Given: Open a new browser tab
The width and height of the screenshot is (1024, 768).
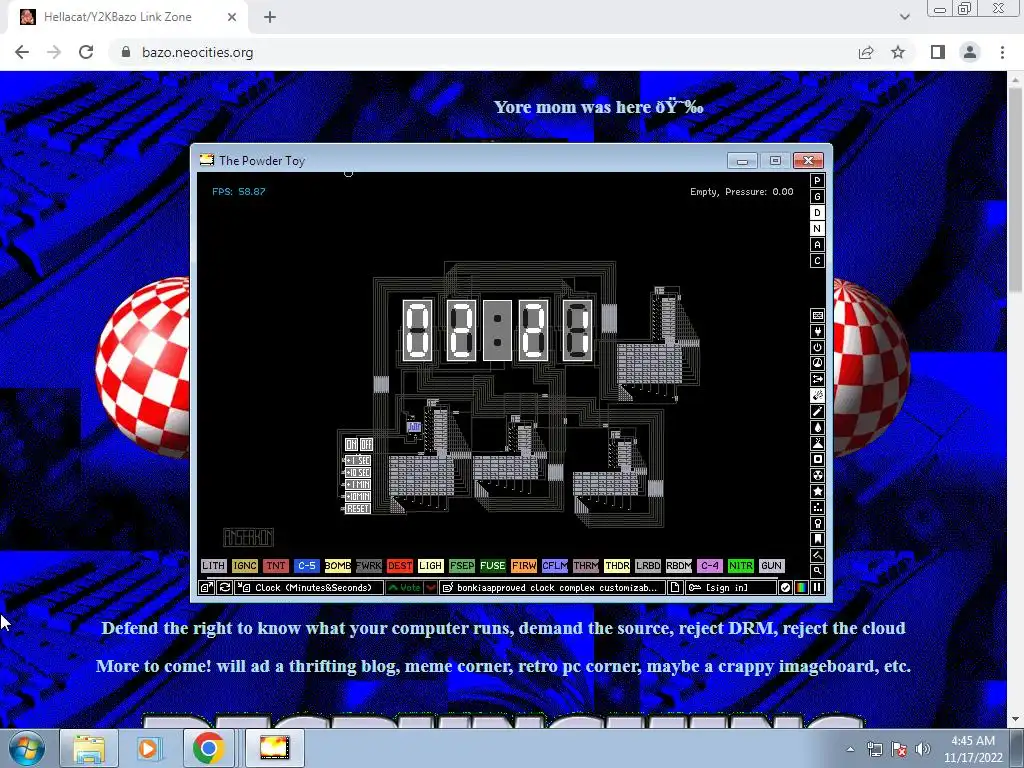Looking at the screenshot, I should click(270, 17).
